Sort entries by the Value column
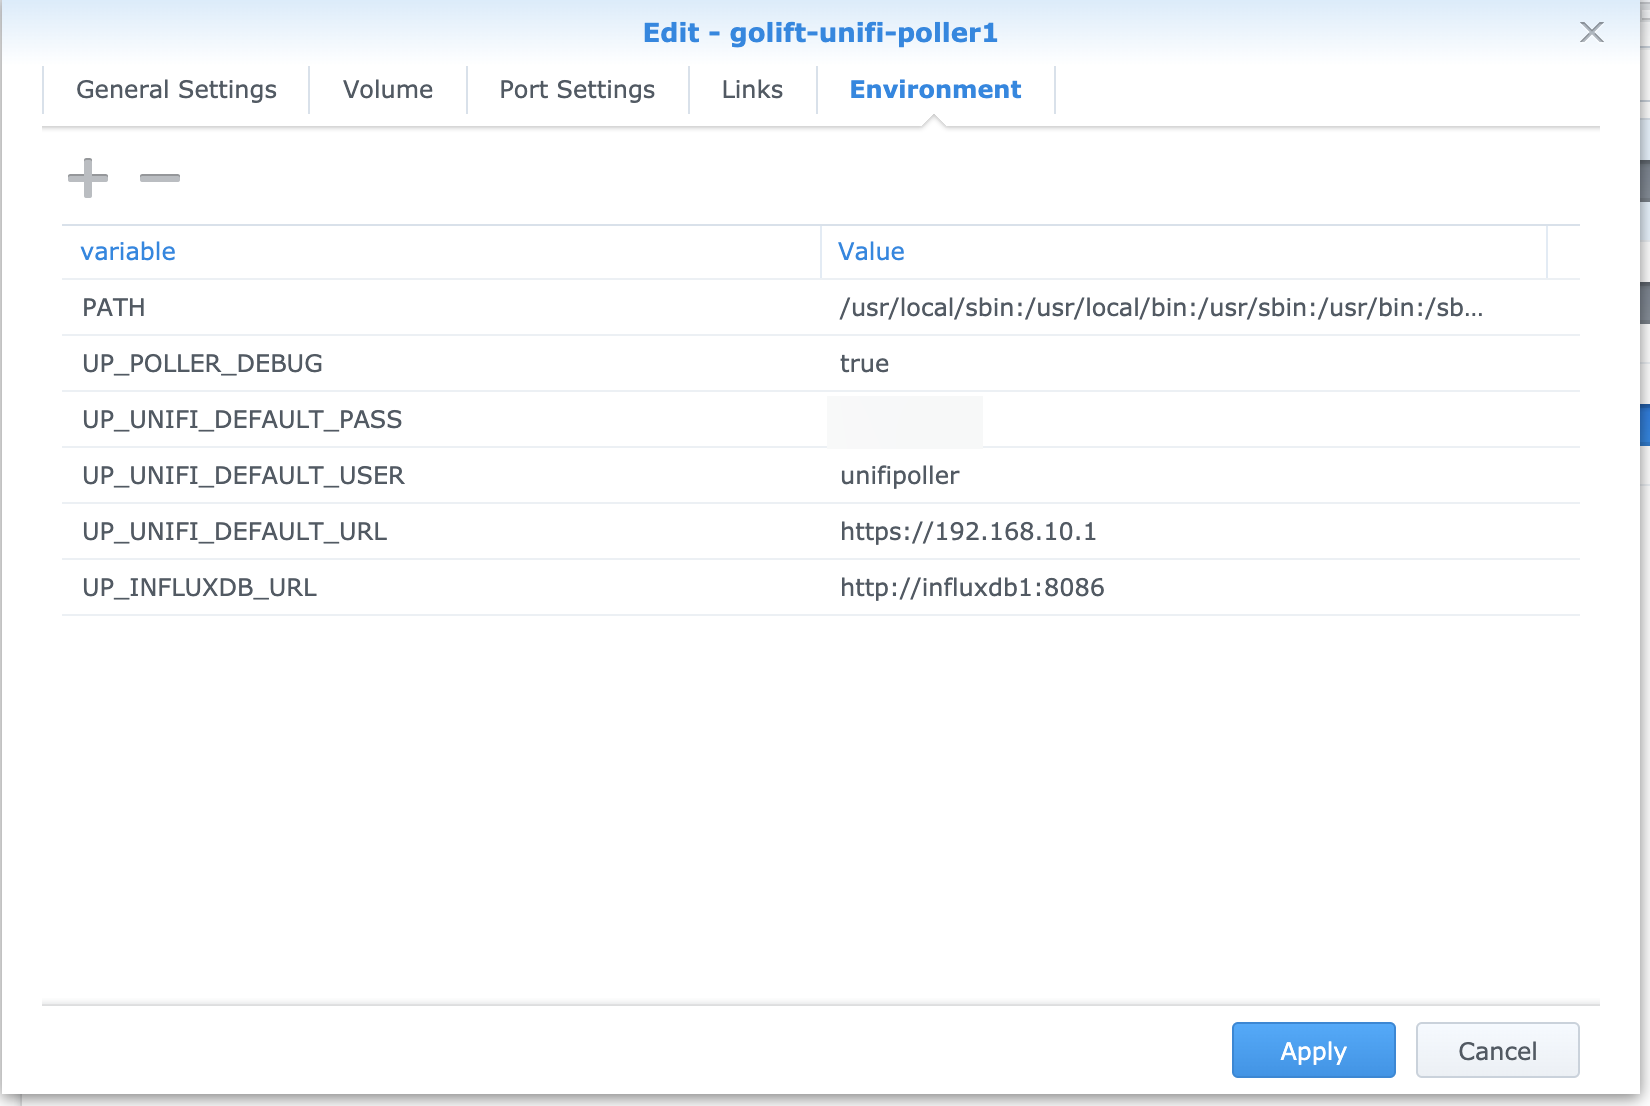Image resolution: width=1650 pixels, height=1106 pixels. (871, 251)
